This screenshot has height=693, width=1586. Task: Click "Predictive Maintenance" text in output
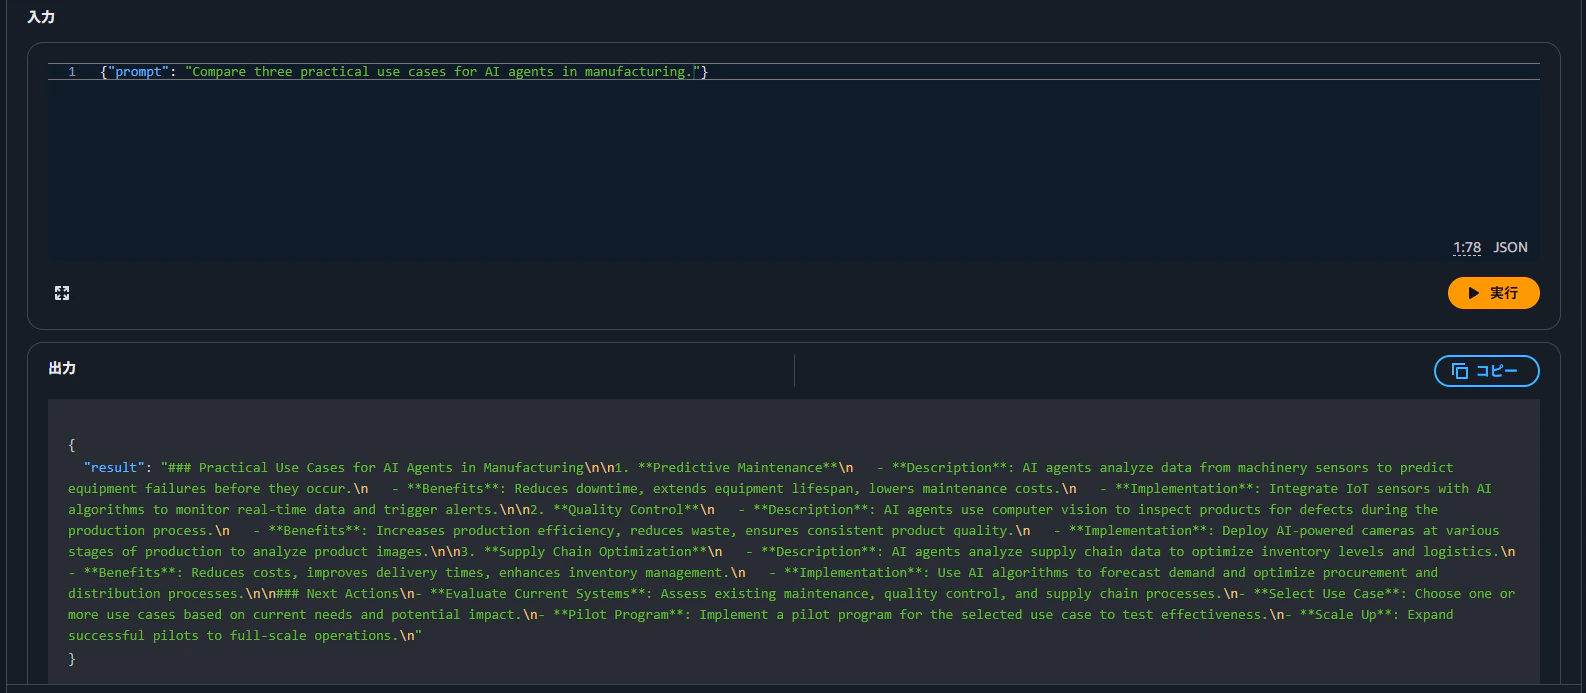tap(737, 467)
